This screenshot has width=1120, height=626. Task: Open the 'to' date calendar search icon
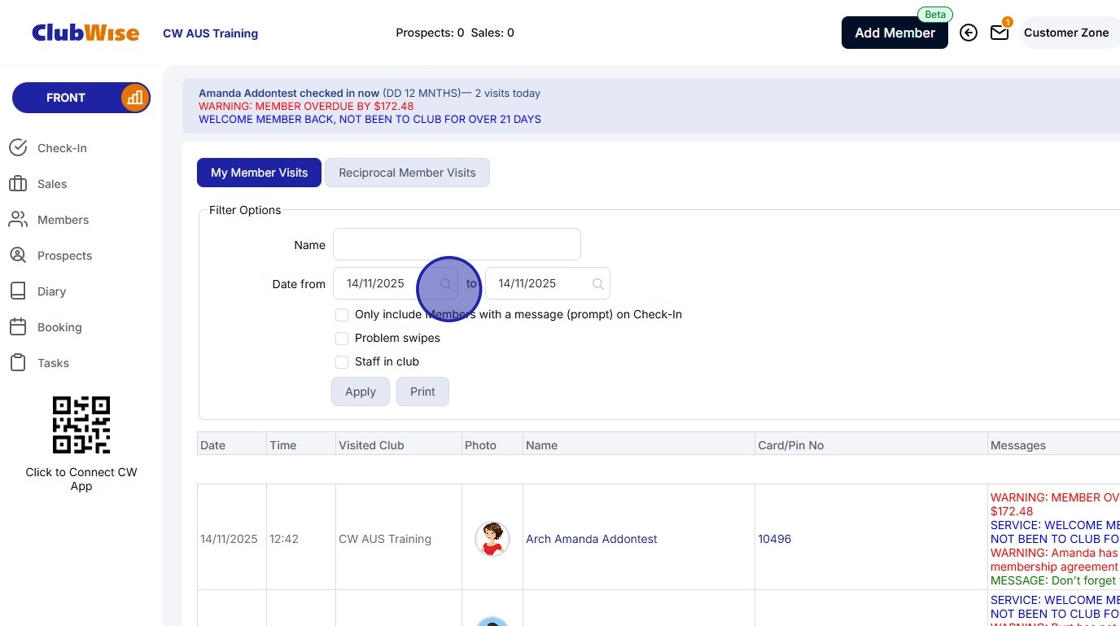[598, 284]
